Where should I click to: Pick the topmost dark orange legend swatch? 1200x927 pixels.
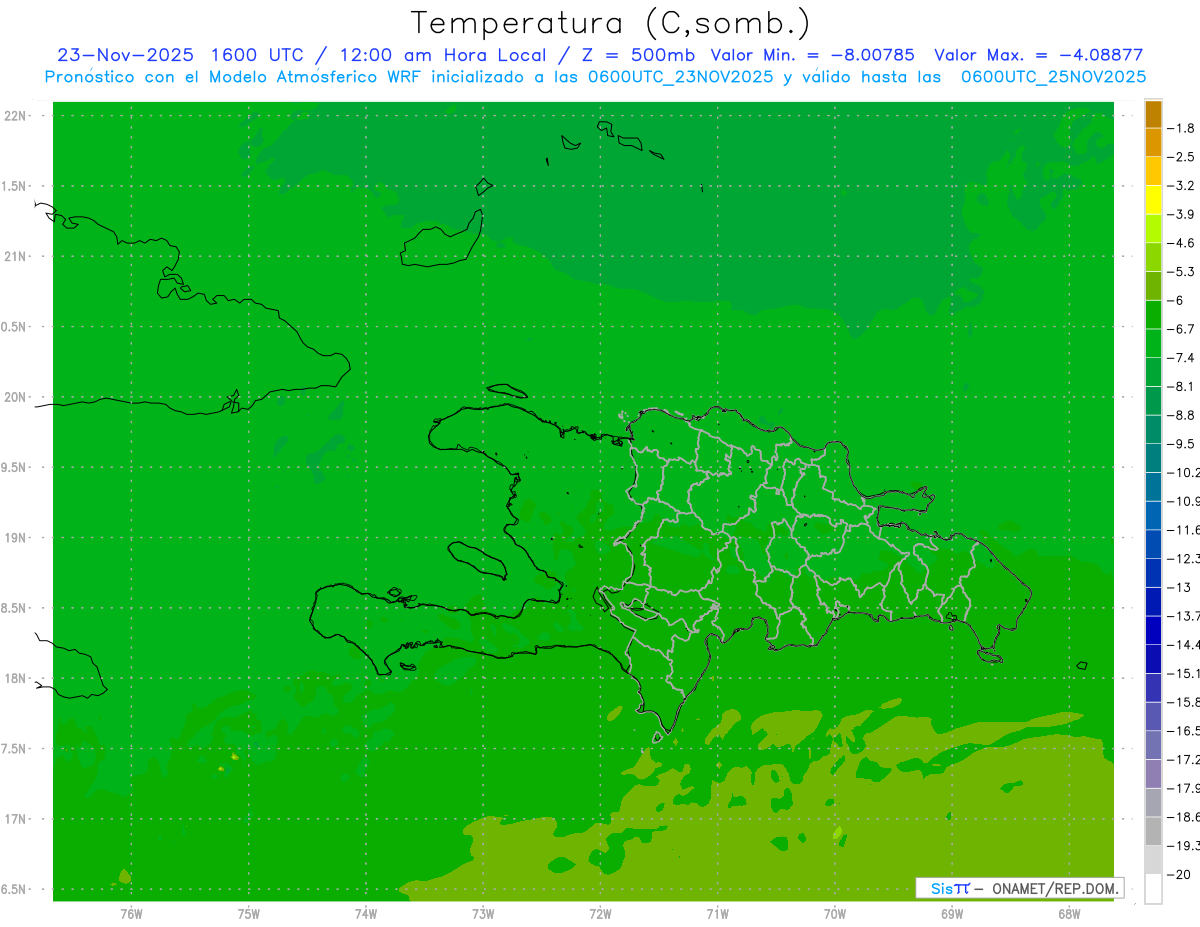[1153, 114]
